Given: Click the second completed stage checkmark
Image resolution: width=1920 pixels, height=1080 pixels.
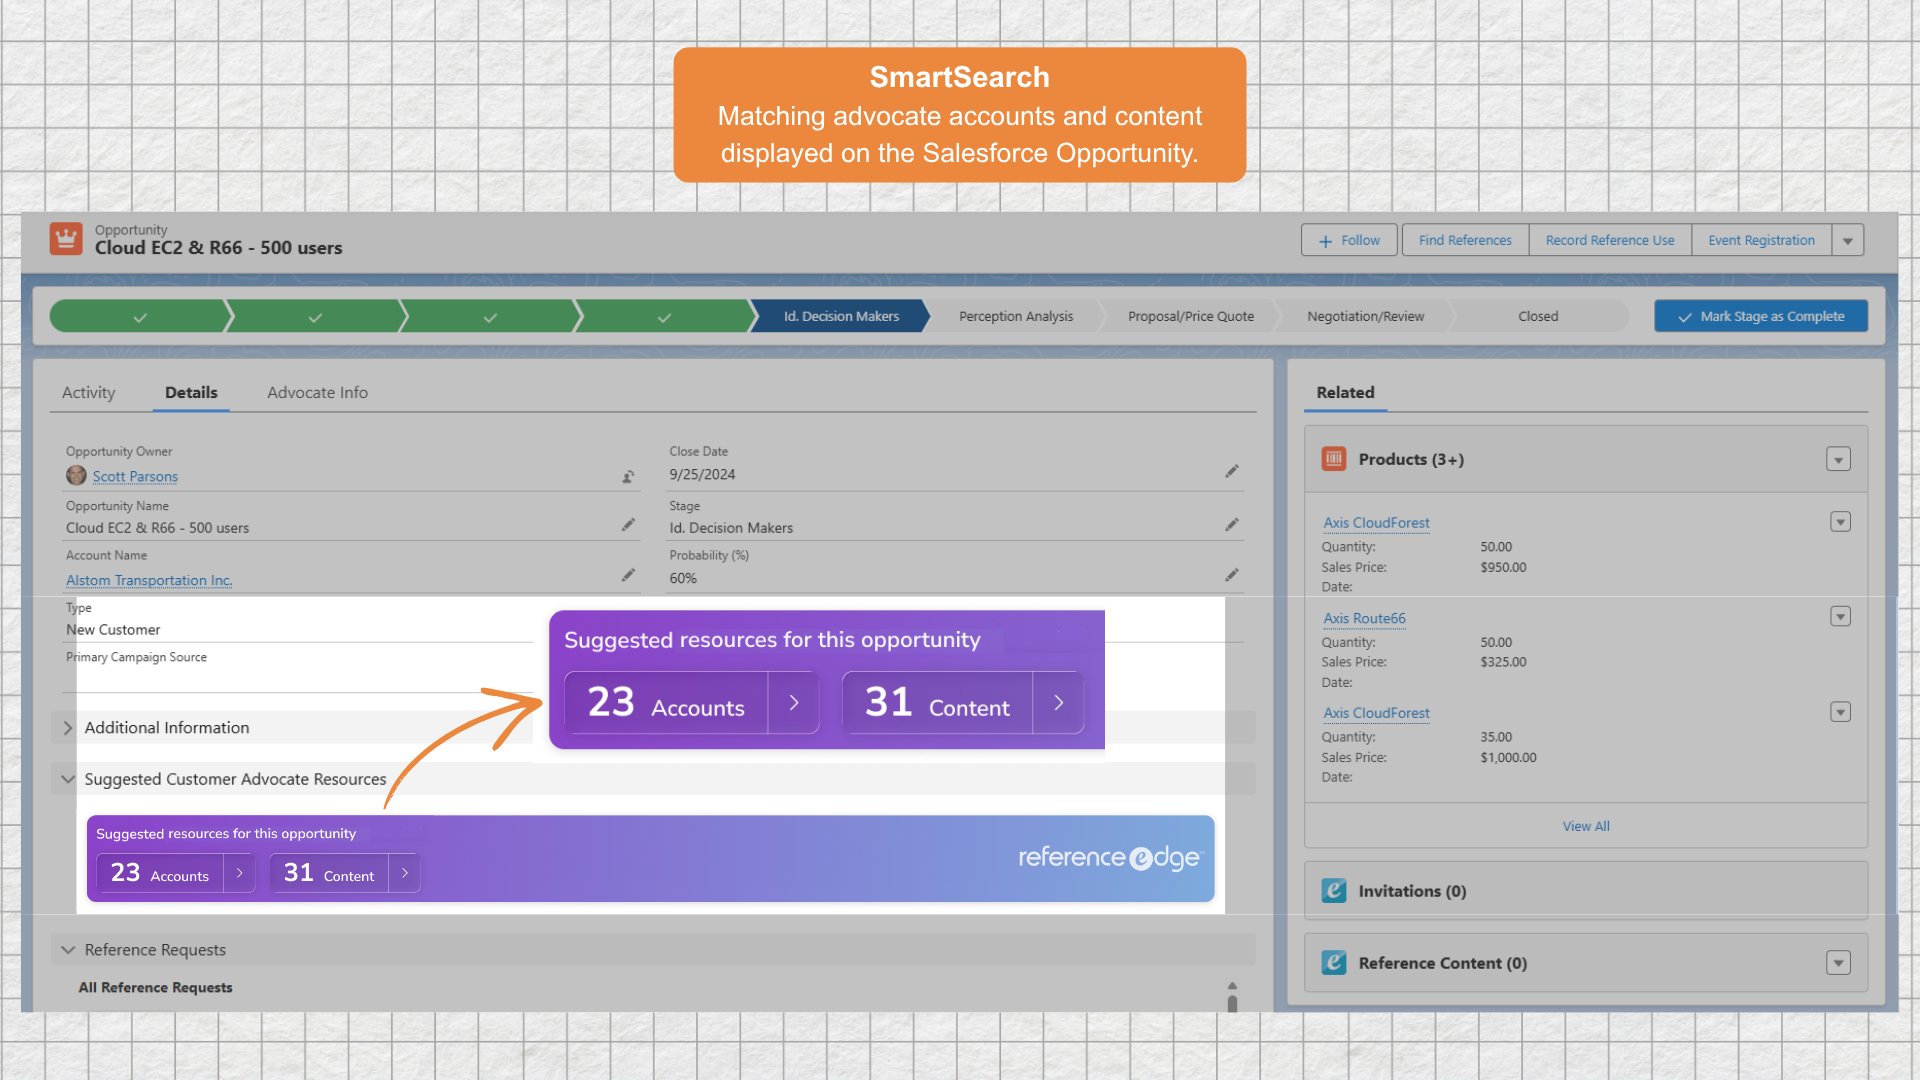Looking at the screenshot, I should 315,317.
